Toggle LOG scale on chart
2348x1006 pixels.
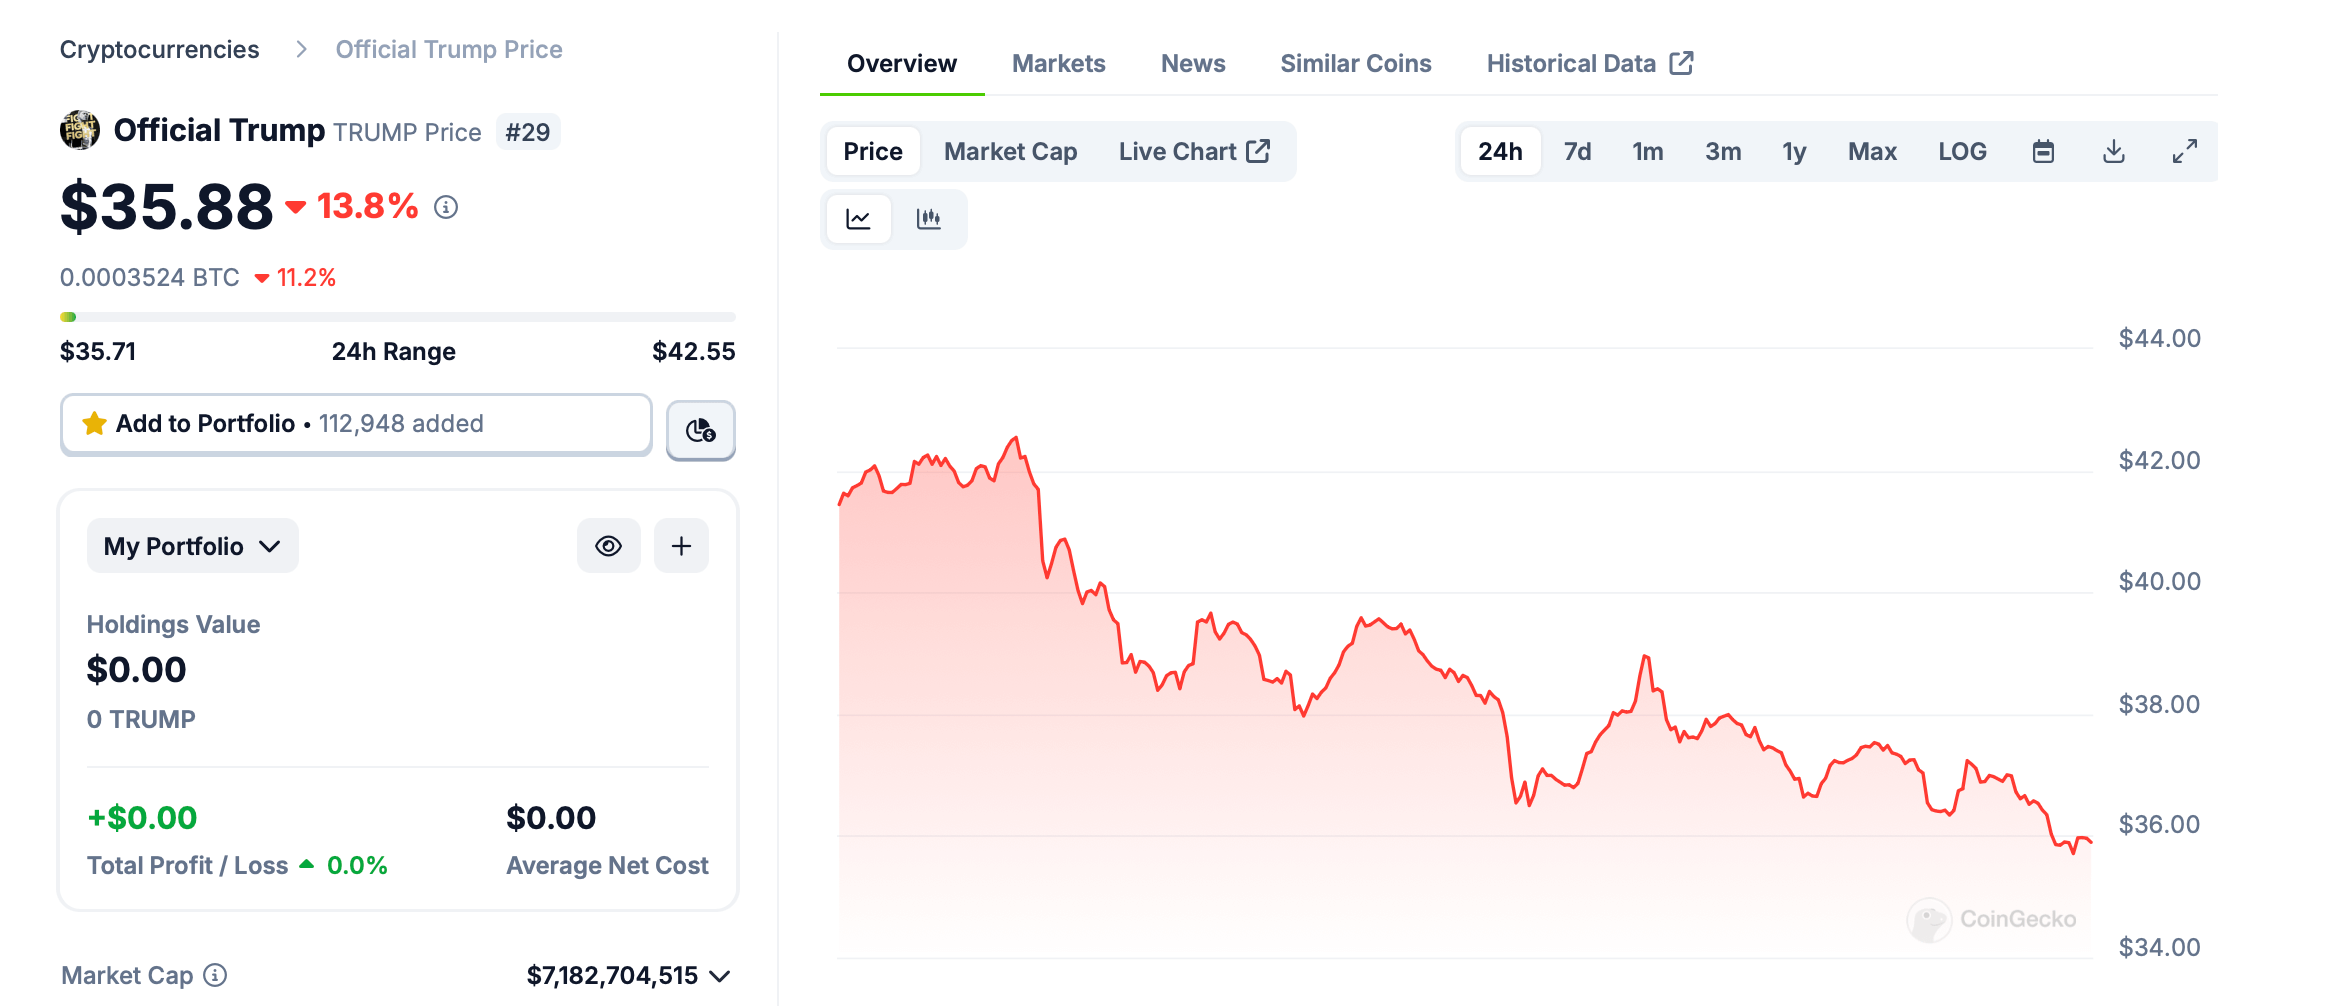[x=1961, y=151]
